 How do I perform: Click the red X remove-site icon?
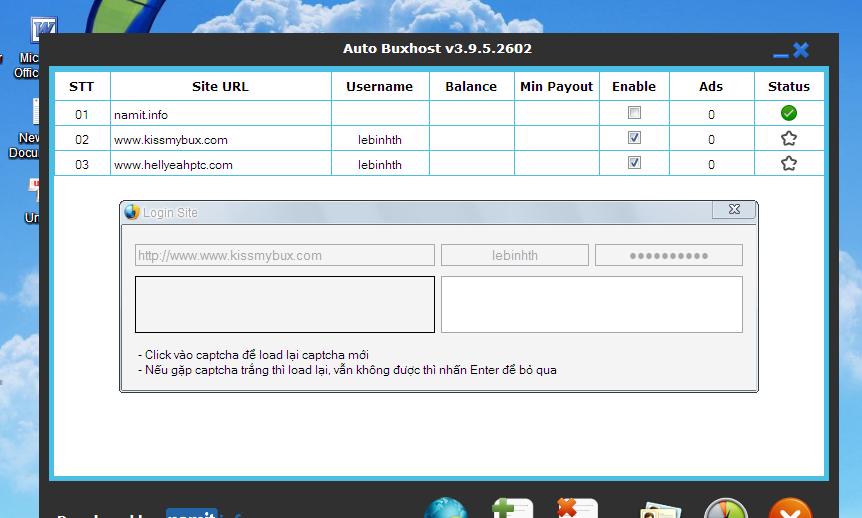pos(577,508)
